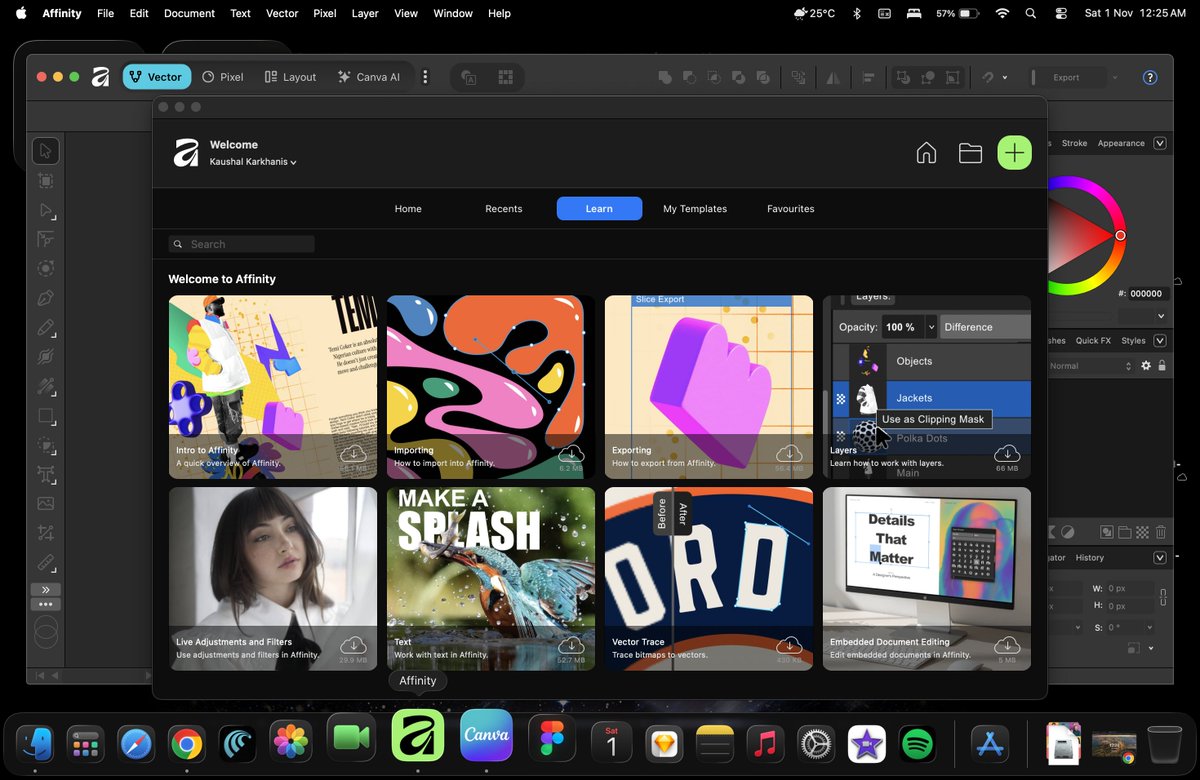Switch to the Appearance panel tab
The height and width of the screenshot is (780, 1200).
pyautogui.click(x=1121, y=143)
